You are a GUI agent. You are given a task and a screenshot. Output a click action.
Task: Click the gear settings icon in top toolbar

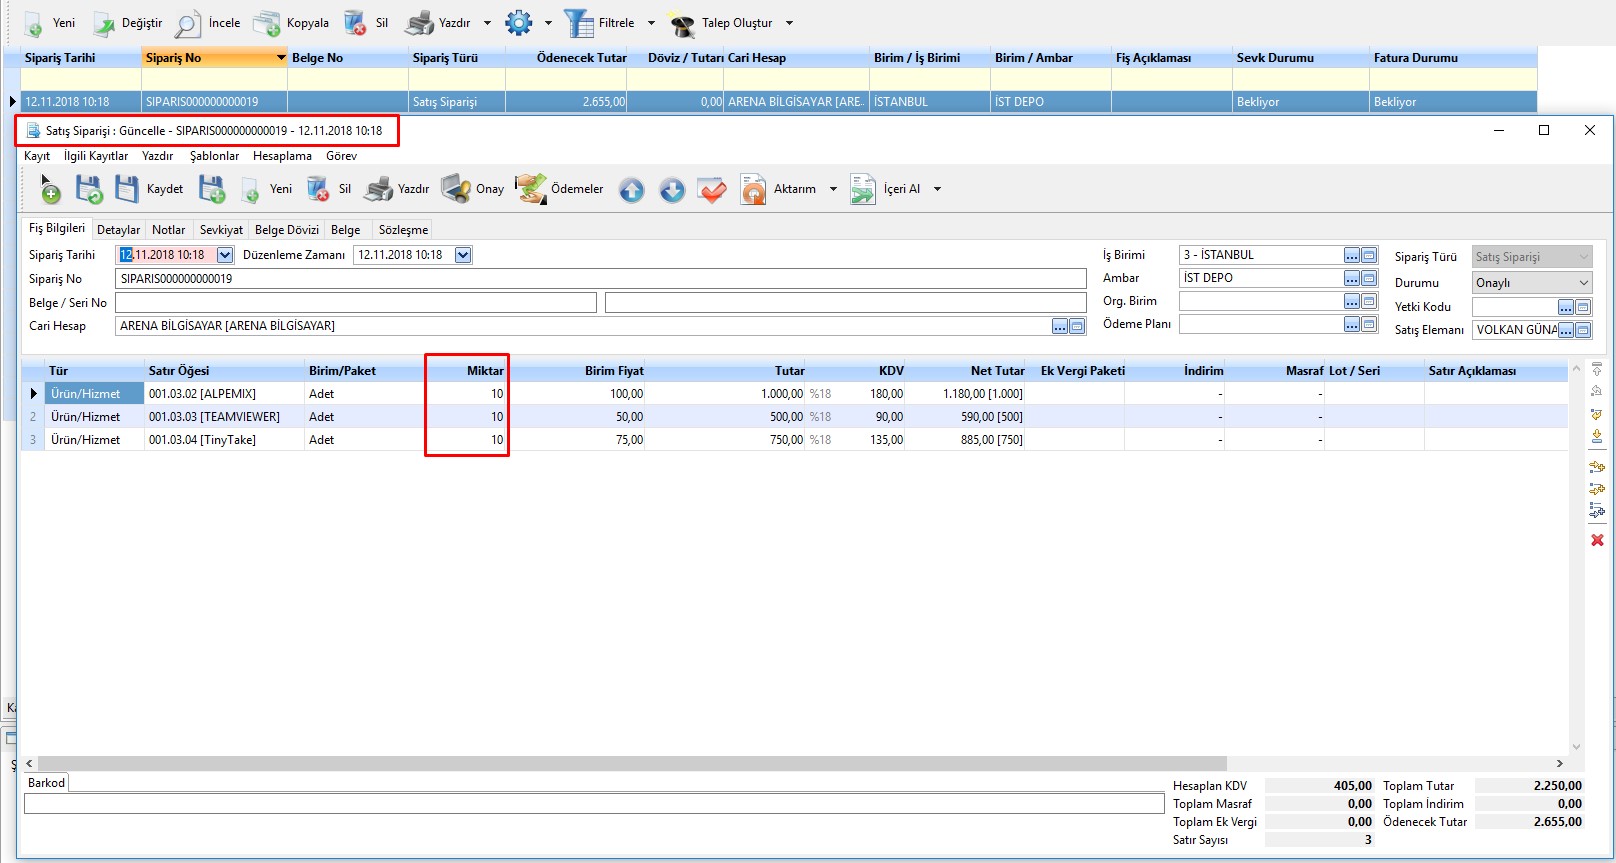pos(519,23)
